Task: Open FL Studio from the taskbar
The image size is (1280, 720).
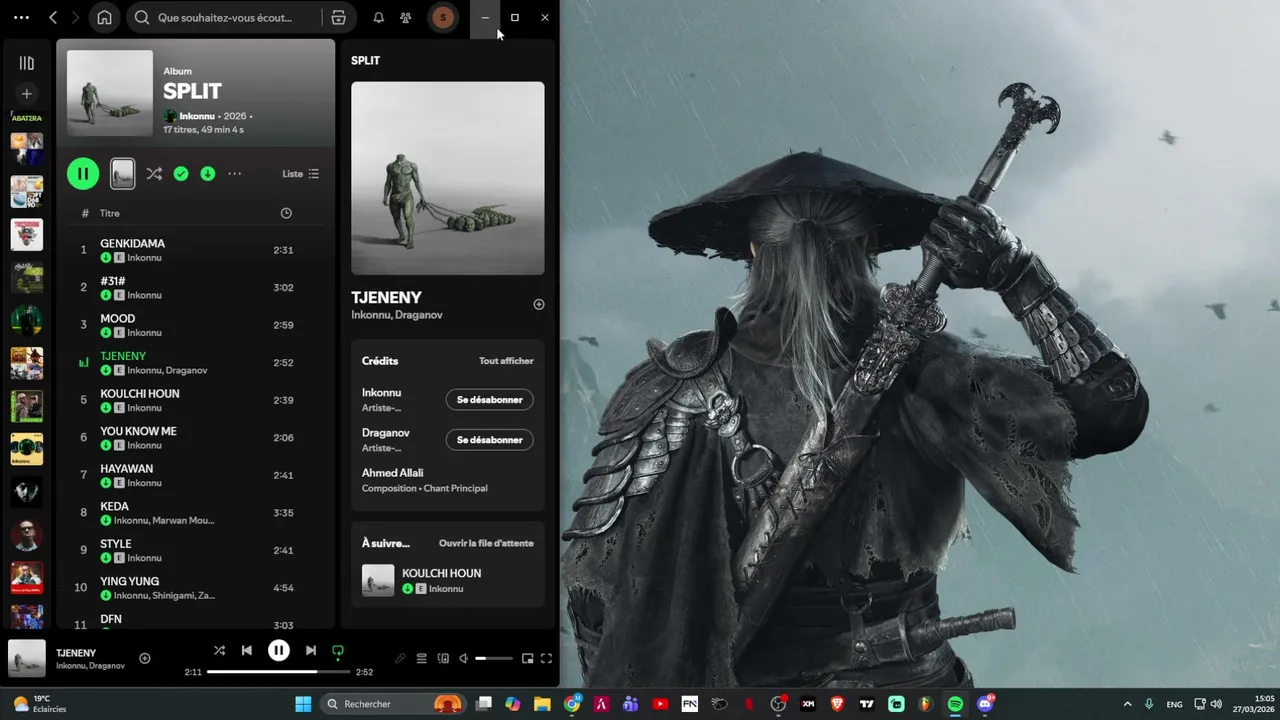Action: [925, 704]
